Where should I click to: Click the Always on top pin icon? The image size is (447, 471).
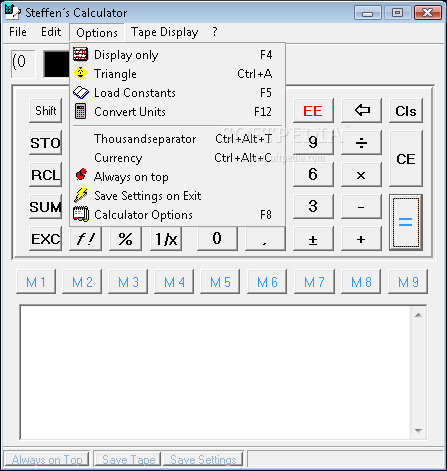tap(81, 174)
